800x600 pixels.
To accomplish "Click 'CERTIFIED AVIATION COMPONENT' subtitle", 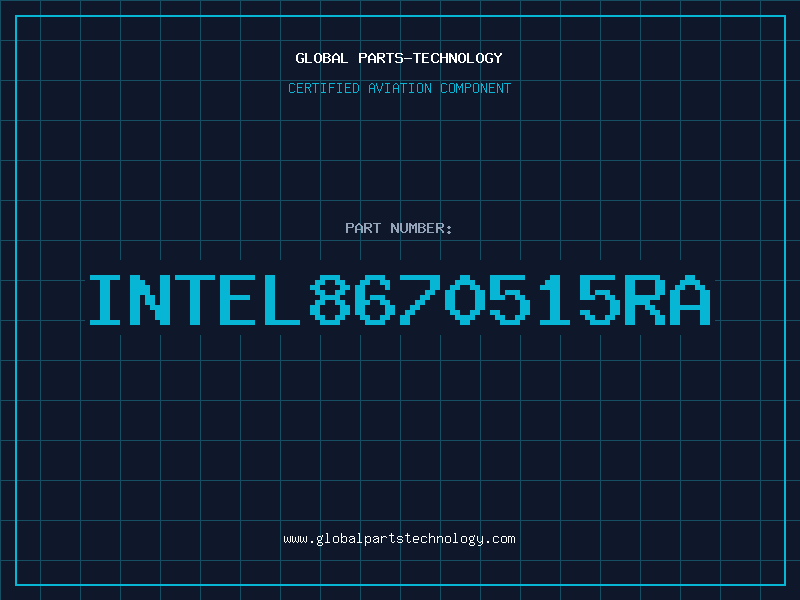I will tap(399, 88).
